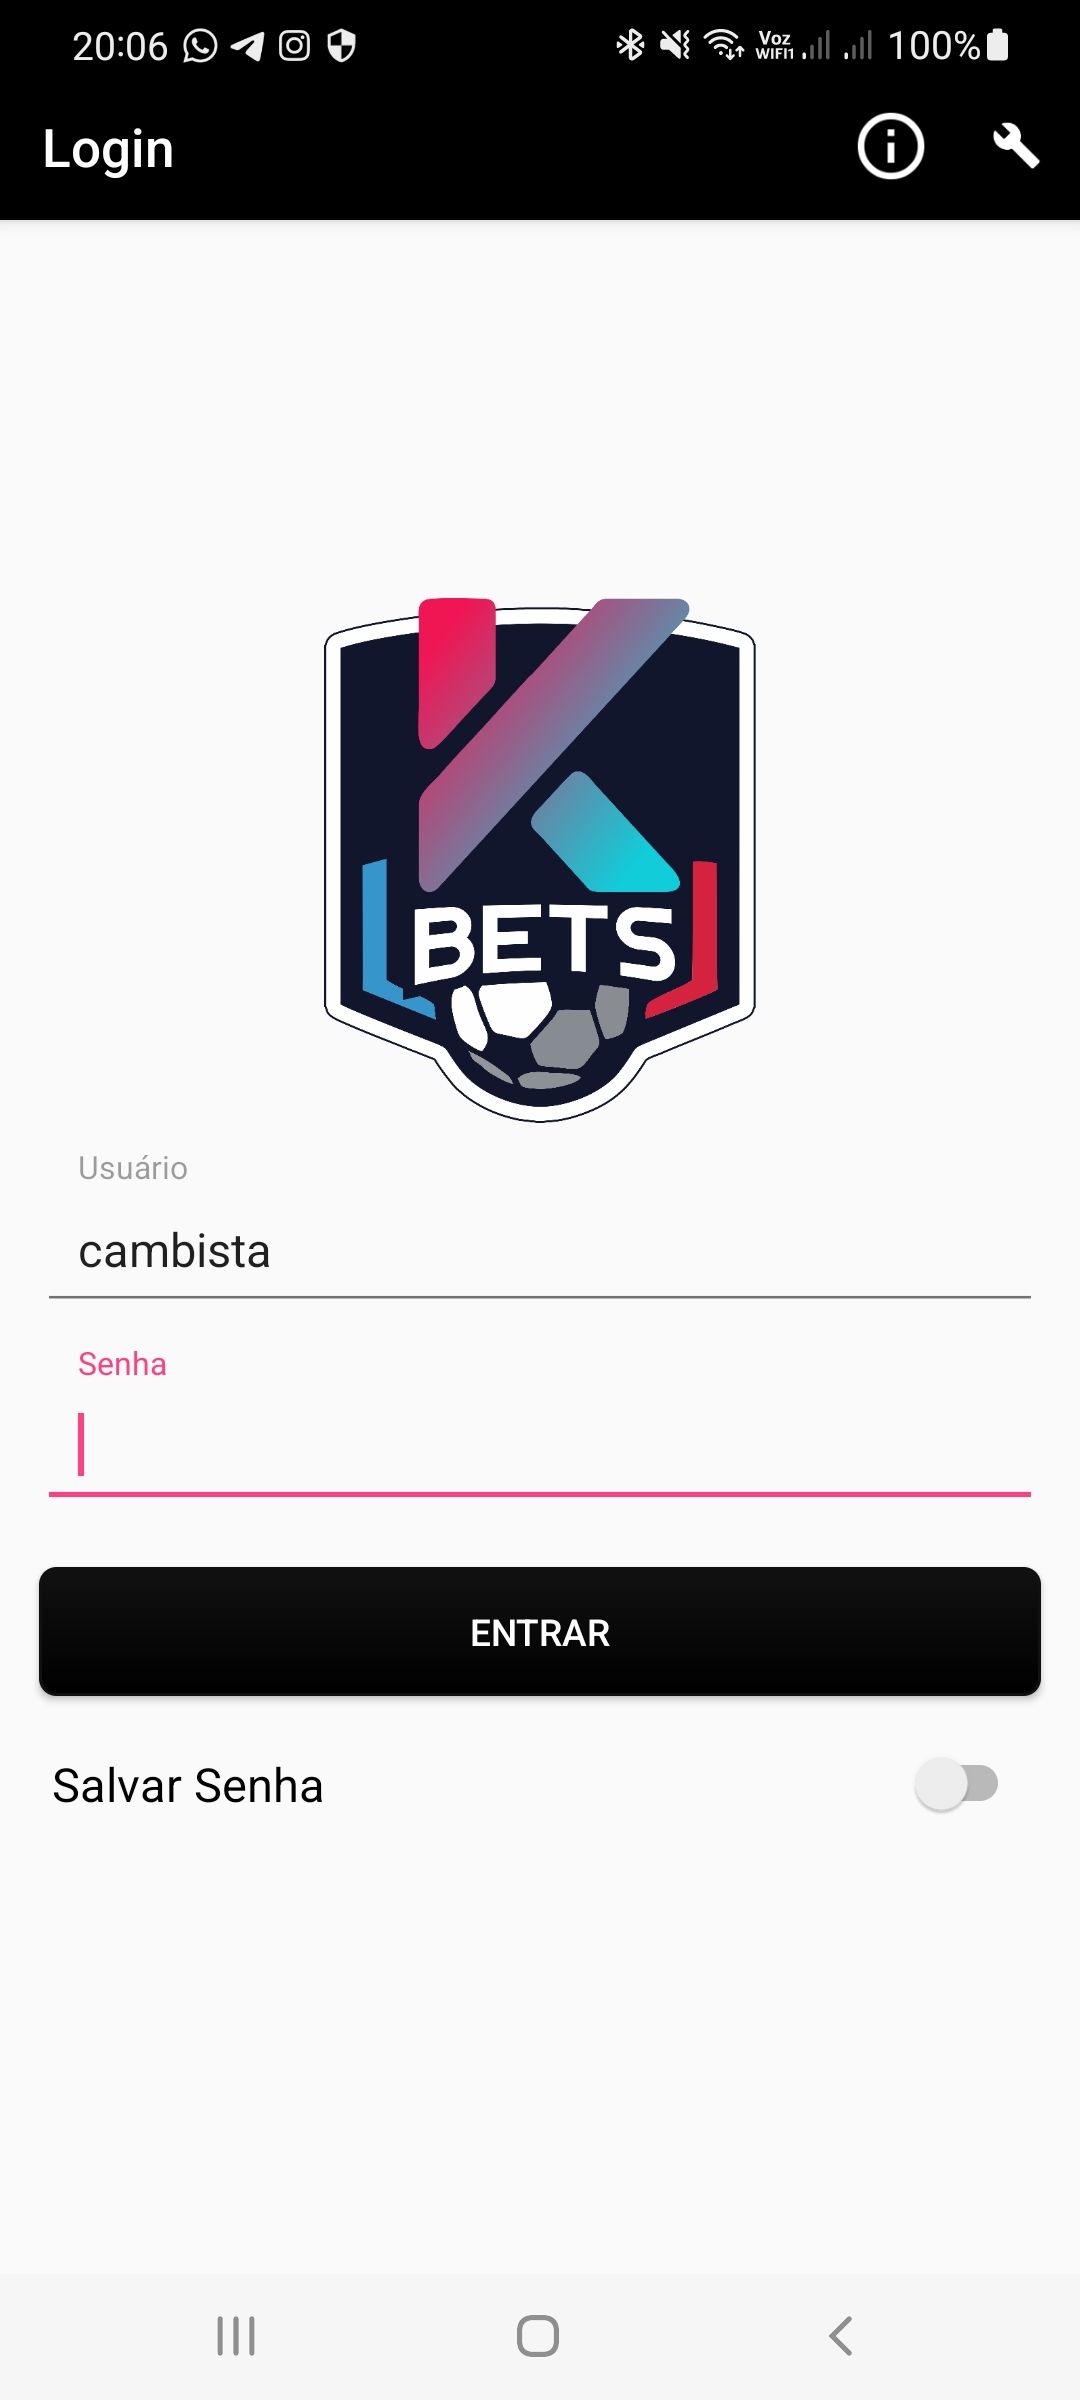
Task: Open settings via wrench icon
Action: tap(1016, 147)
